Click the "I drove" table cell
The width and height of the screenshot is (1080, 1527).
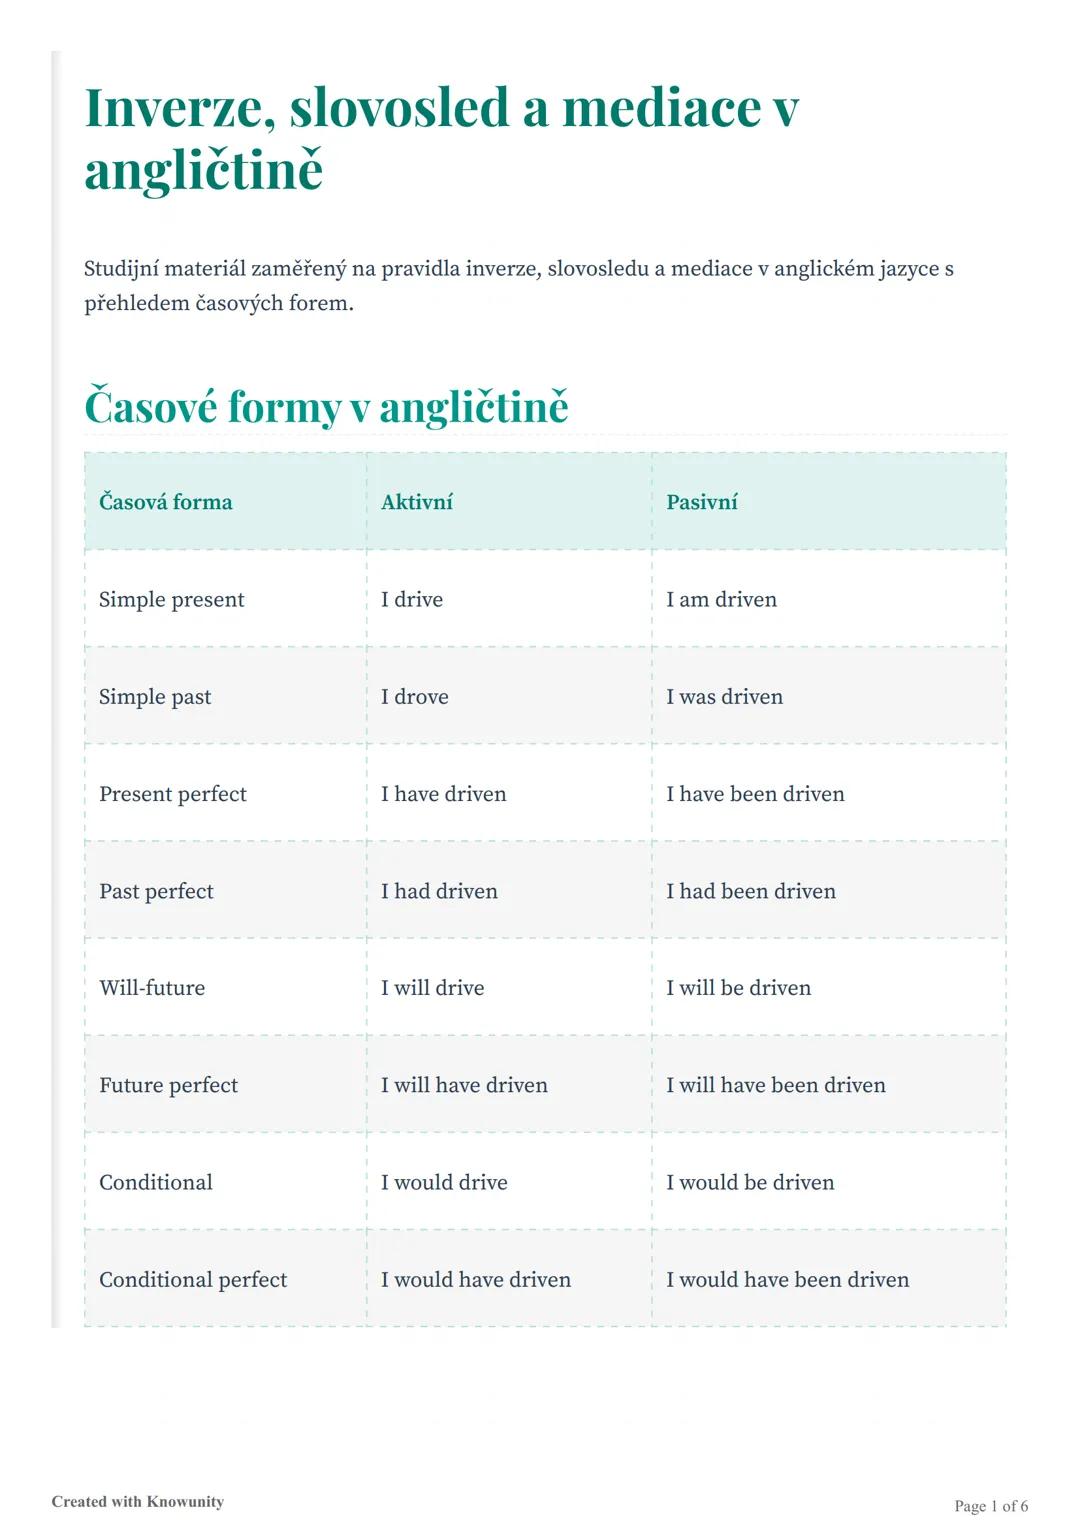pyautogui.click(x=414, y=696)
